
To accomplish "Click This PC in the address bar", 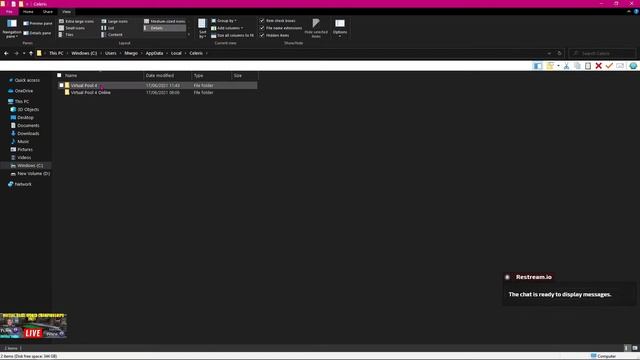I will tap(56, 53).
